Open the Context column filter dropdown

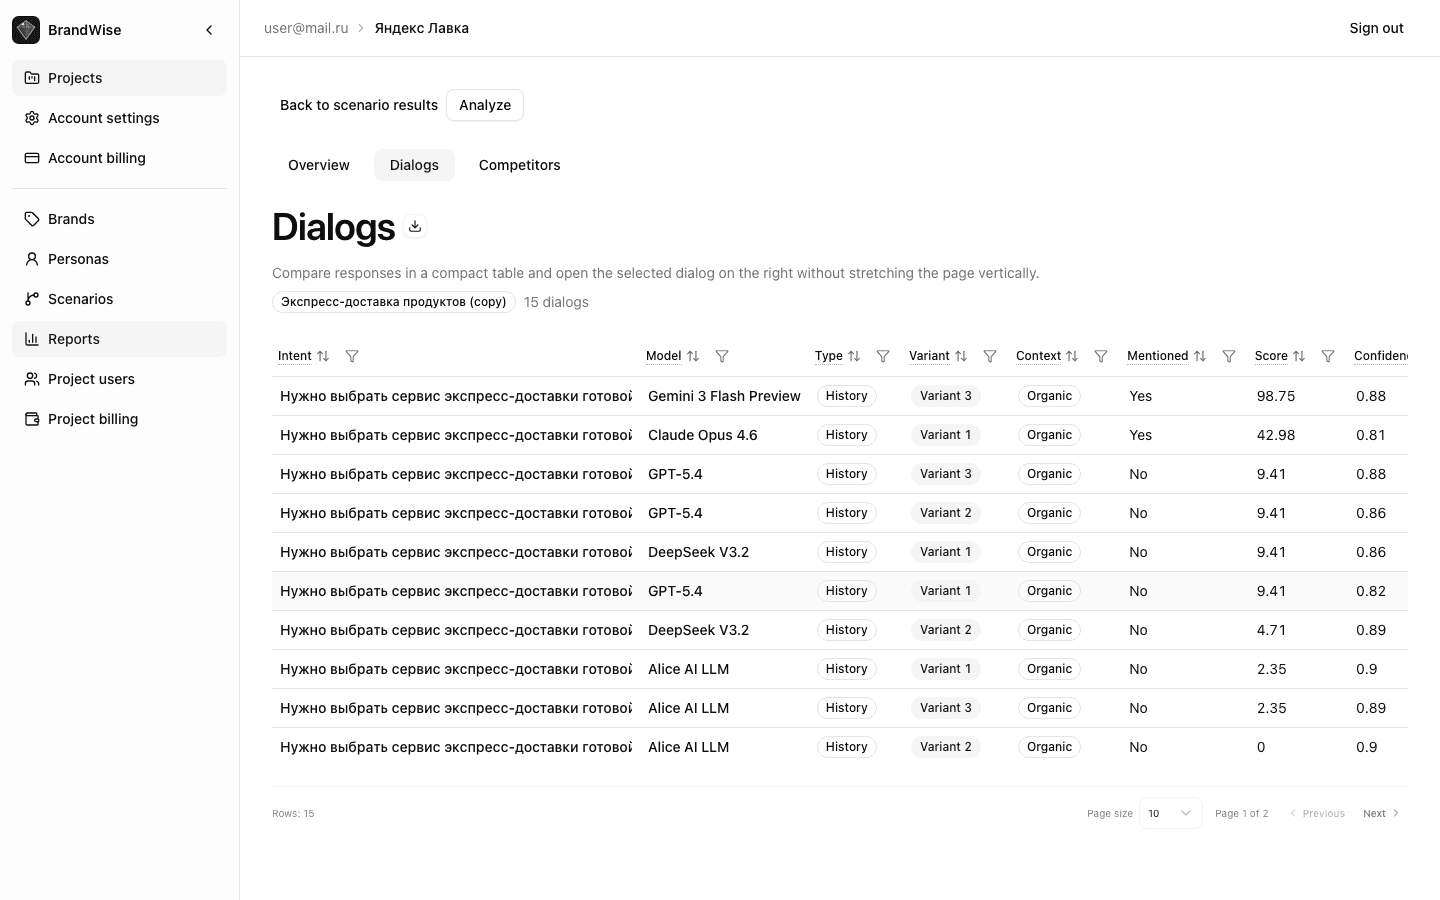(x=1101, y=356)
